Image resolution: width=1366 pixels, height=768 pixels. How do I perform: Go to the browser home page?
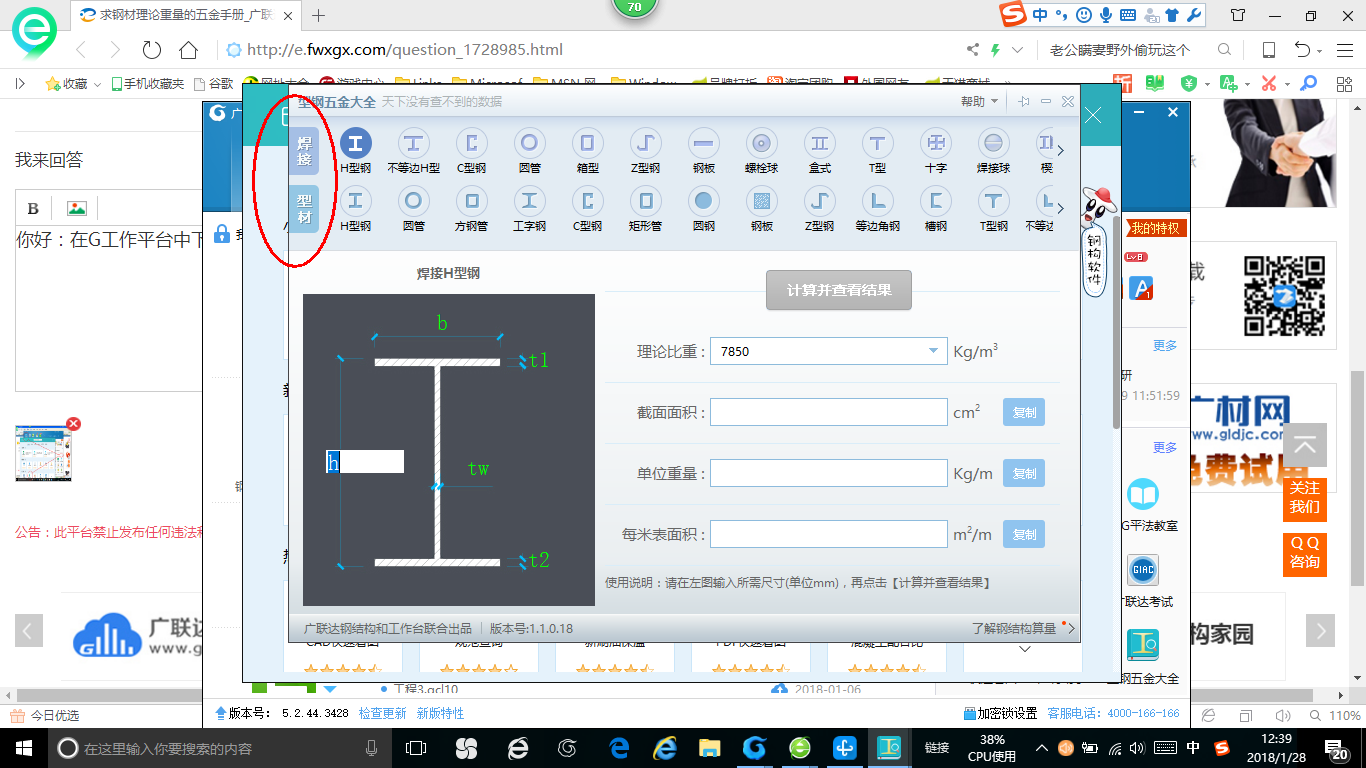(188, 50)
